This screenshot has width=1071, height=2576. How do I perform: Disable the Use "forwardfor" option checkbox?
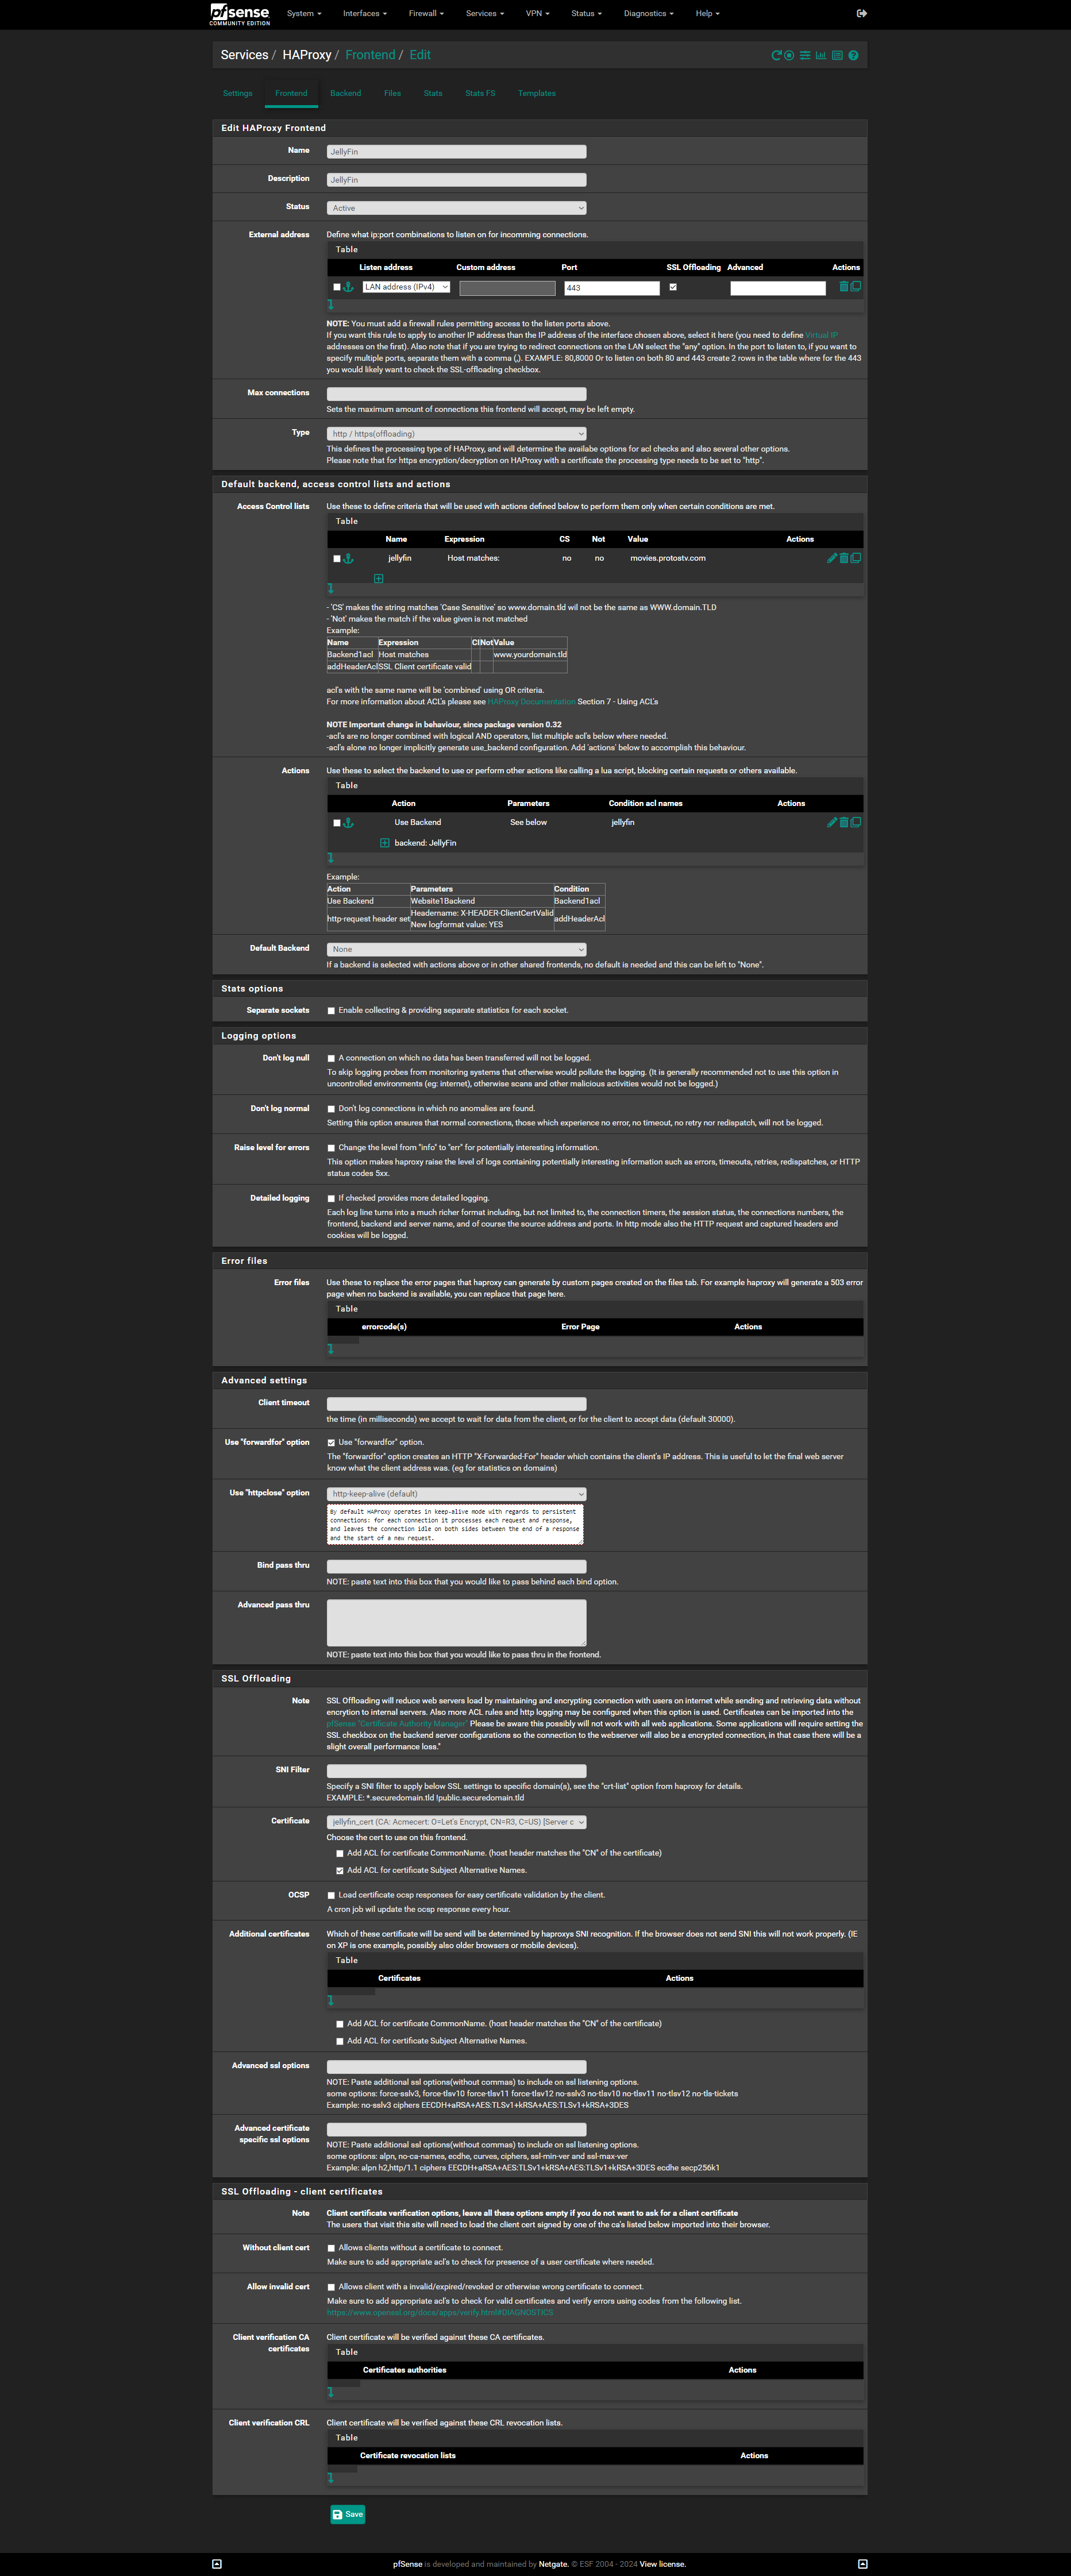pyautogui.click(x=331, y=1443)
